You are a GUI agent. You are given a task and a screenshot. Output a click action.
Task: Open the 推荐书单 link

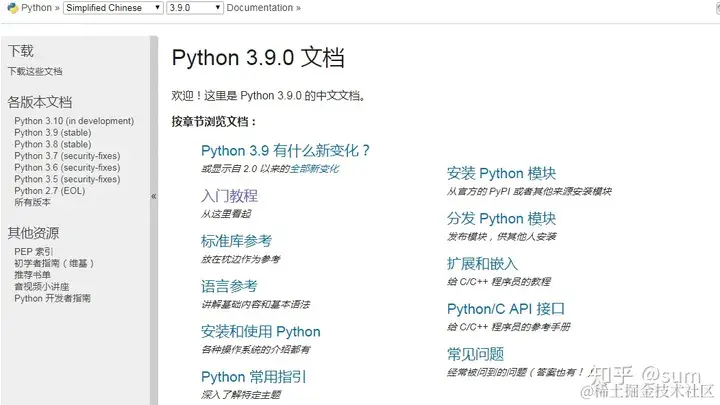pos(32,275)
